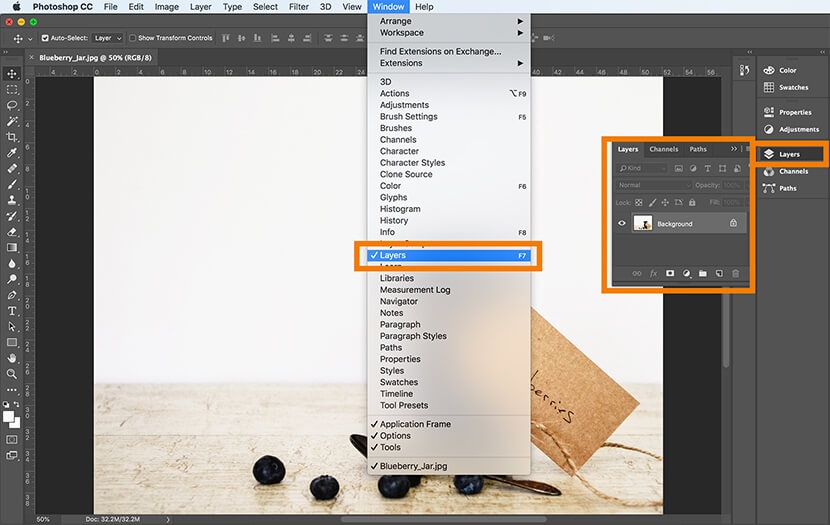Screen dimensions: 830x525
Task: Delete layer using trash icon
Action: pyautogui.click(x=735, y=273)
